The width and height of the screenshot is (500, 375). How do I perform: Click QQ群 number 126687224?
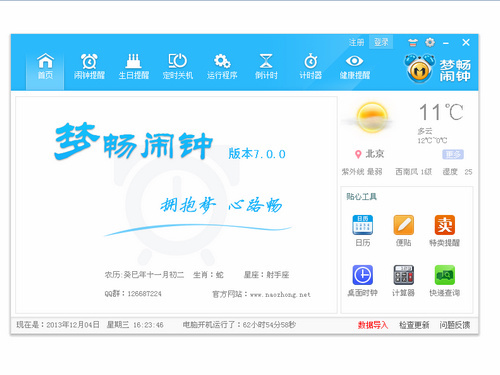pos(144,294)
